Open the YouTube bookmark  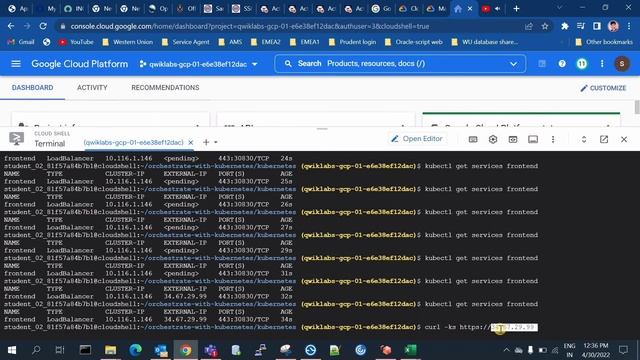pos(76,42)
